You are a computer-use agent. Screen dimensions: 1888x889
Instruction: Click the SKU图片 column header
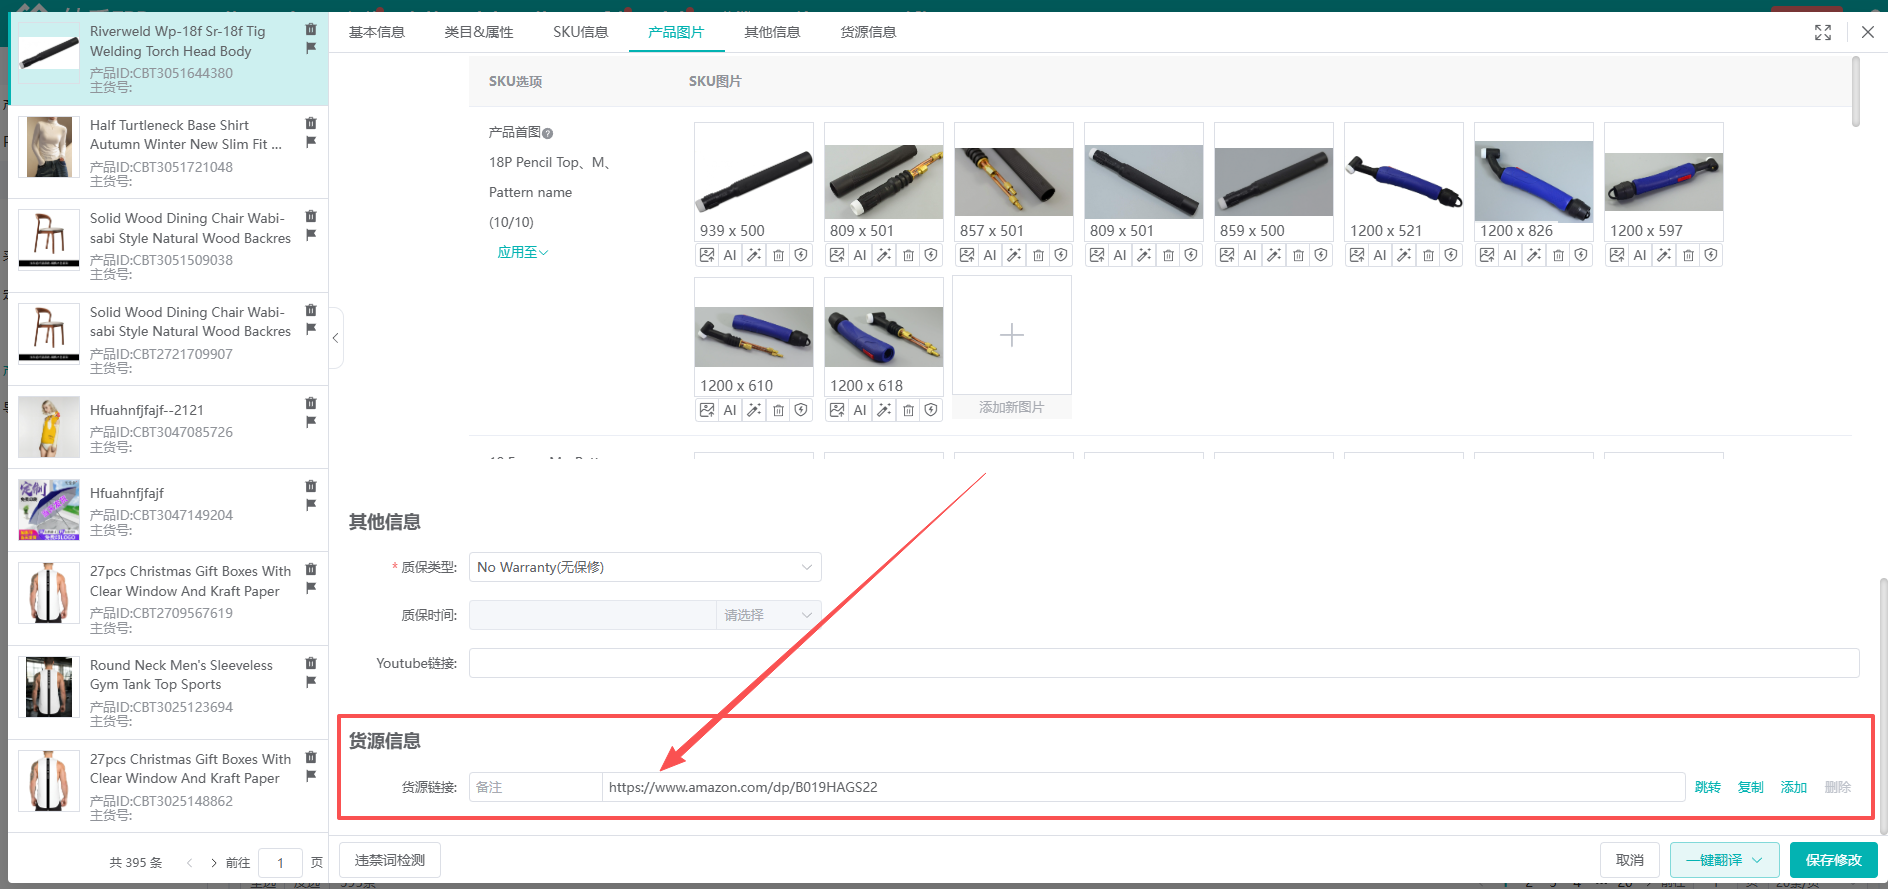pyautogui.click(x=715, y=81)
